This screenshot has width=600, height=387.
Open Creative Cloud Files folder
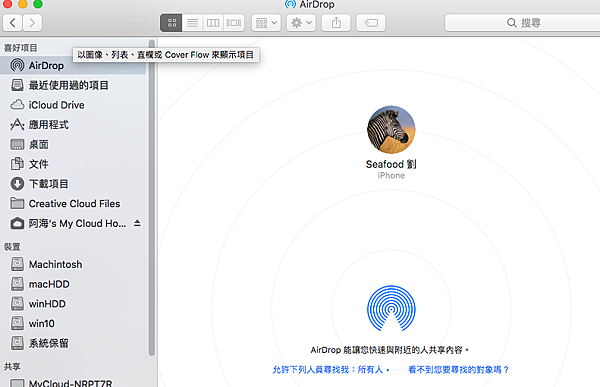coord(73,203)
